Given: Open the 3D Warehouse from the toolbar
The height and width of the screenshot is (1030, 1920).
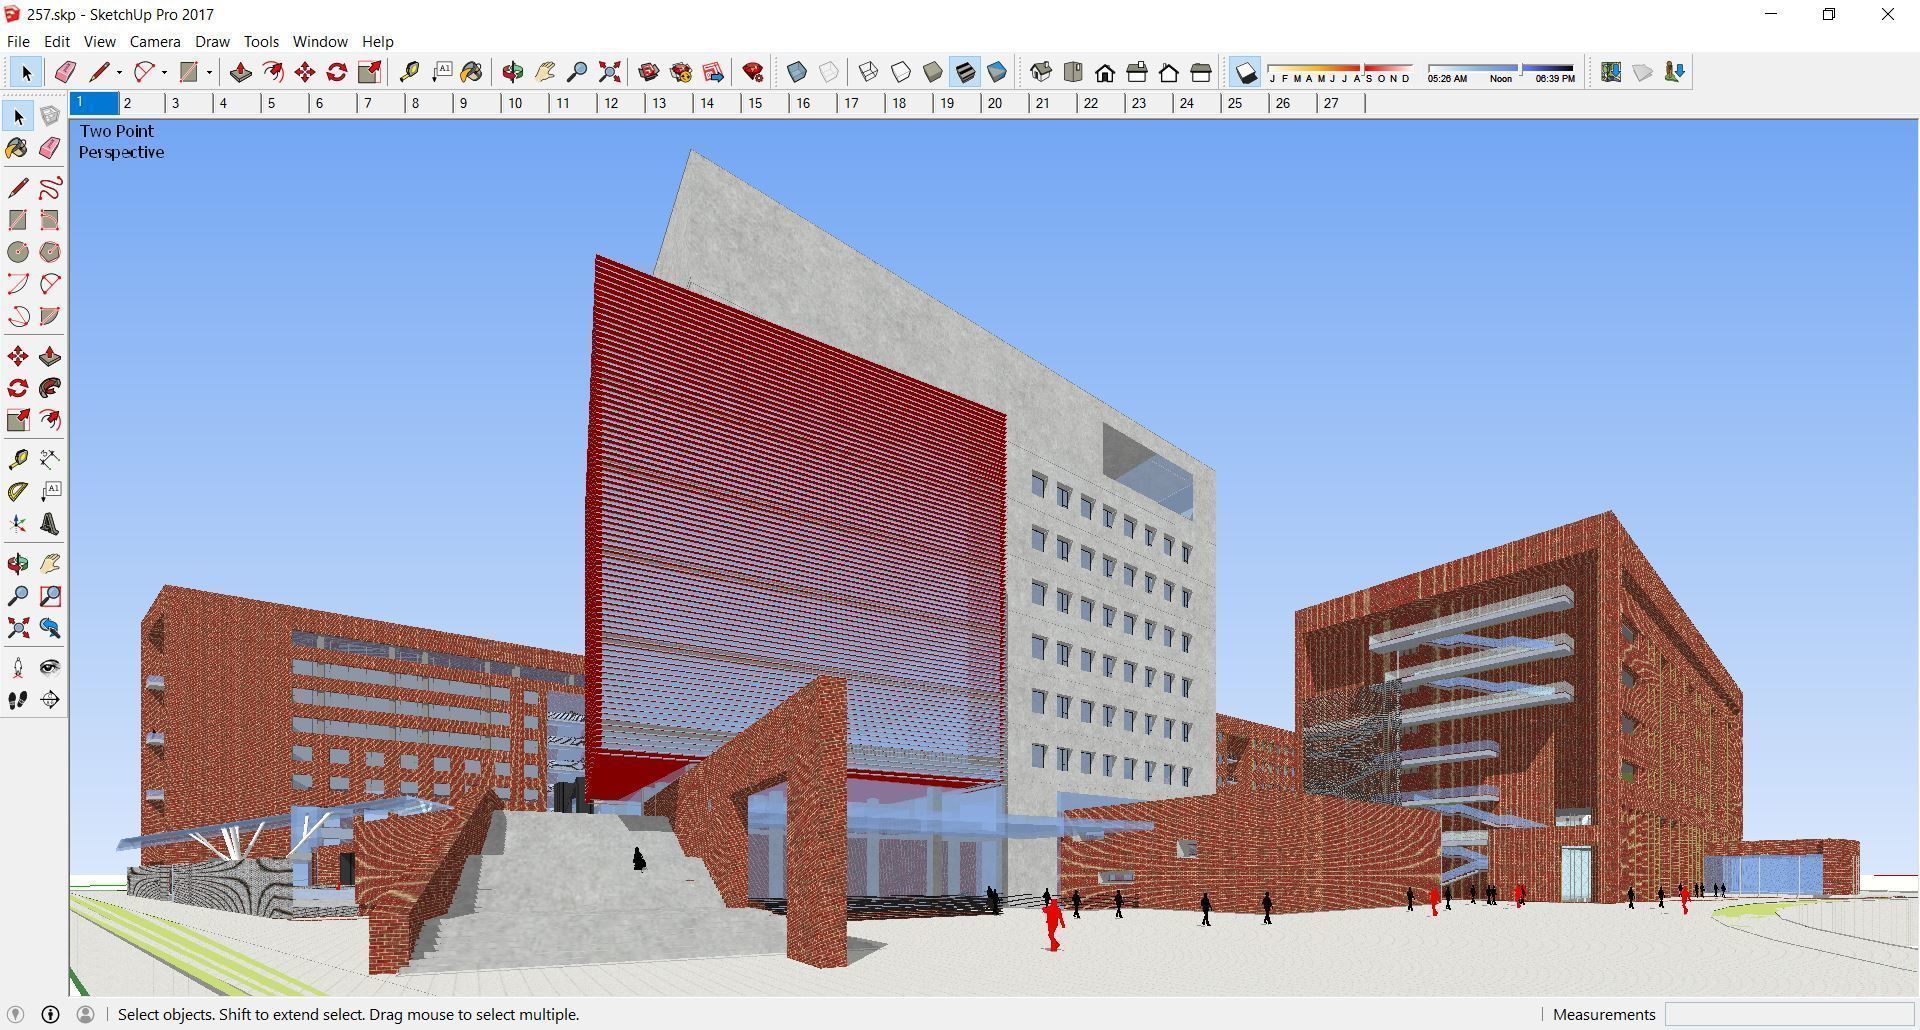Looking at the screenshot, I should [649, 72].
